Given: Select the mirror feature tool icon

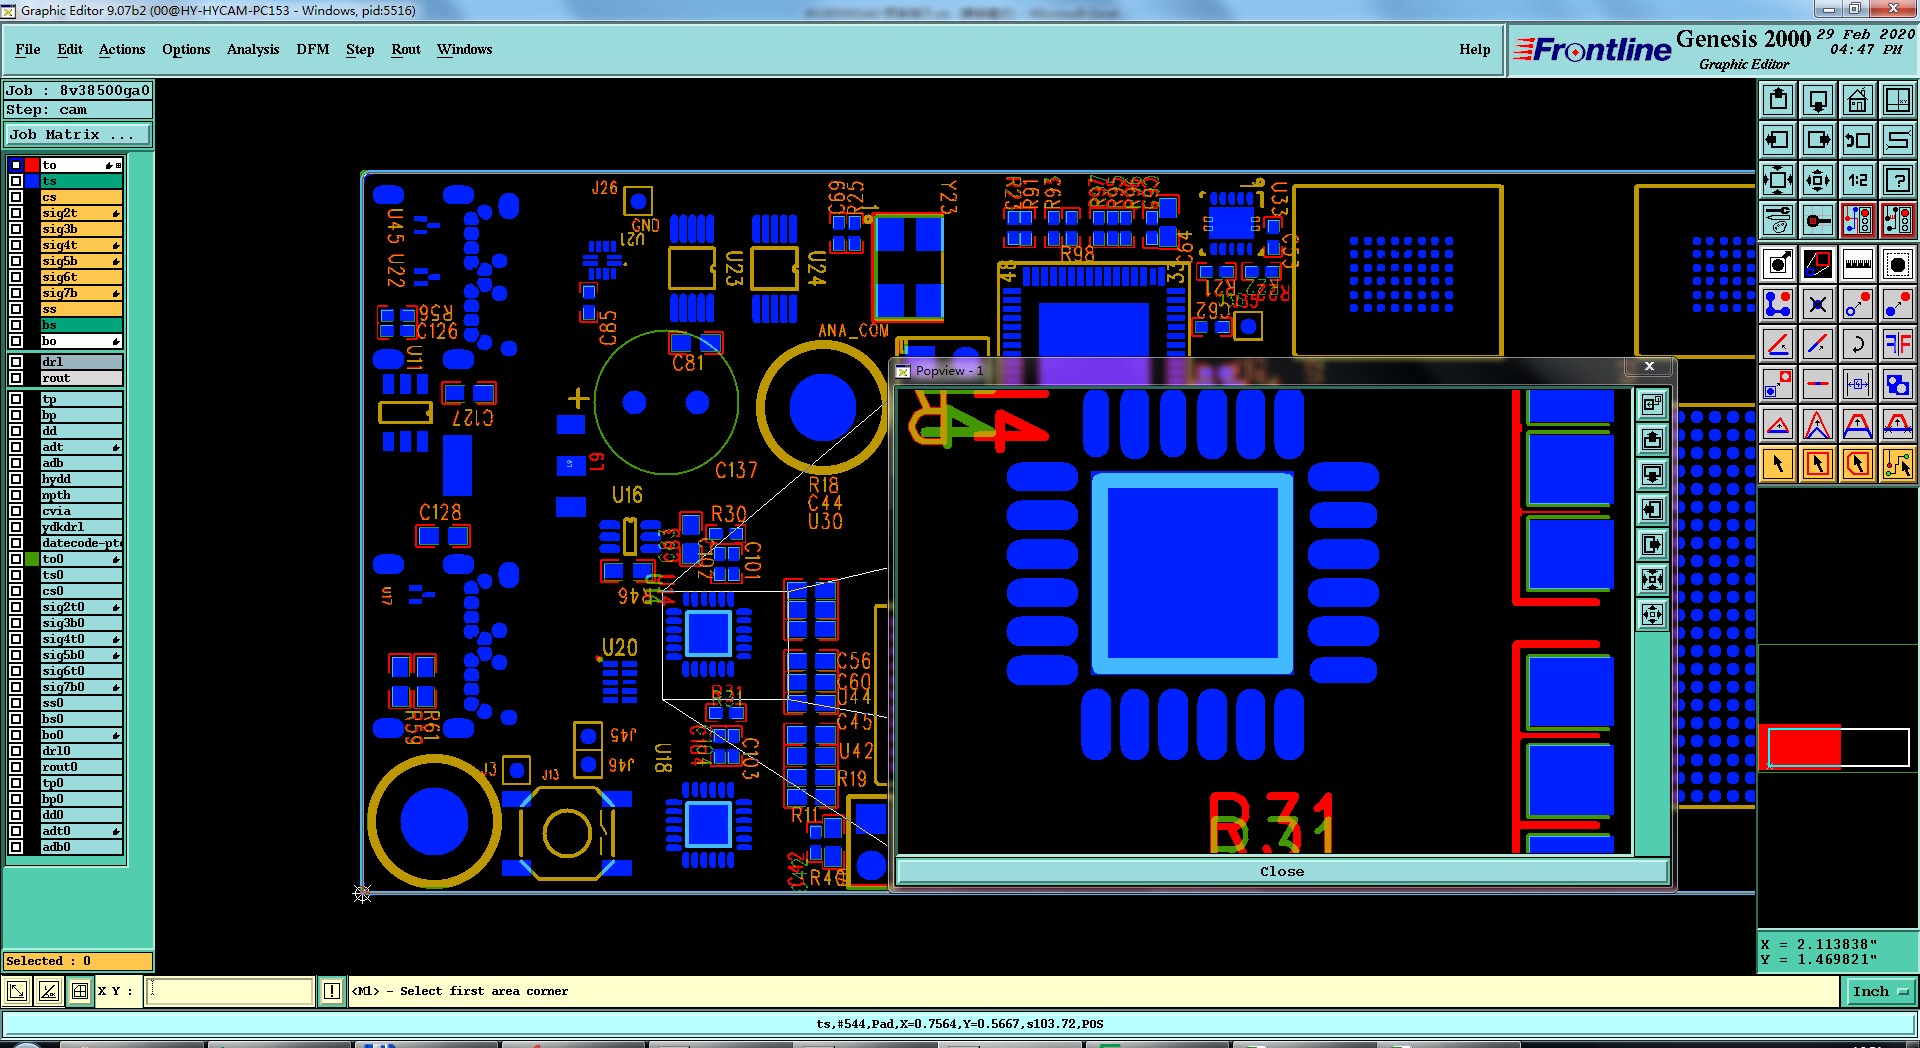Looking at the screenshot, I should (x=1897, y=344).
